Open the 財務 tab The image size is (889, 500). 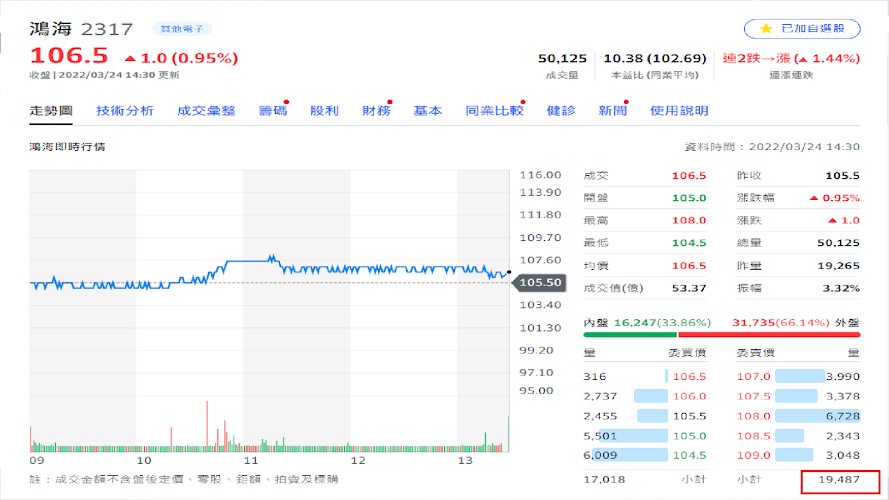376,111
